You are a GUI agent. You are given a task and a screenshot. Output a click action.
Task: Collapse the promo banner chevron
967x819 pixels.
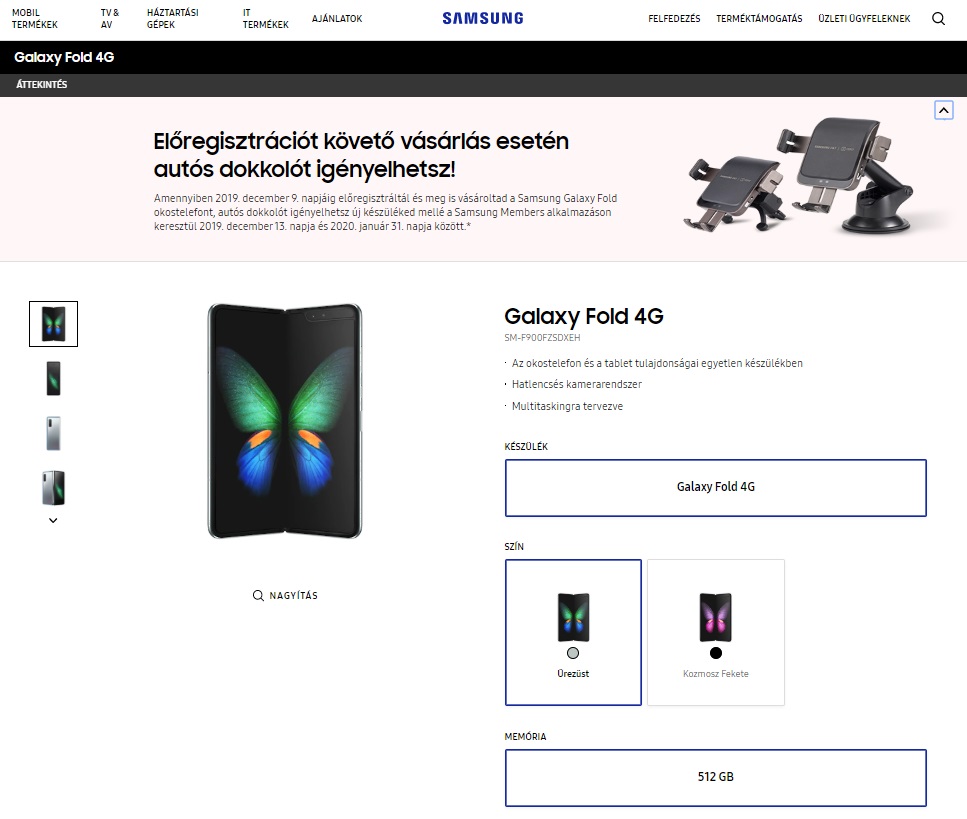click(x=943, y=110)
